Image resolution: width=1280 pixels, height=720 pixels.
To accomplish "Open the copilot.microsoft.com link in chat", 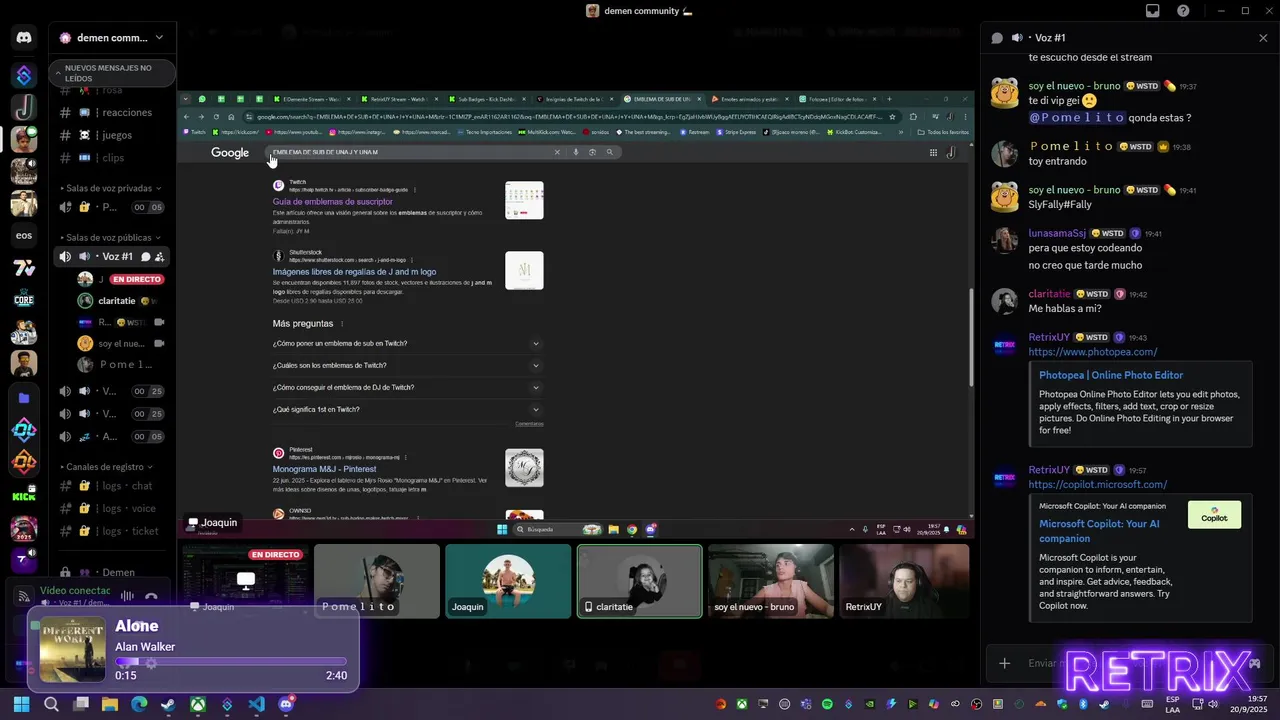I will tap(1097, 485).
